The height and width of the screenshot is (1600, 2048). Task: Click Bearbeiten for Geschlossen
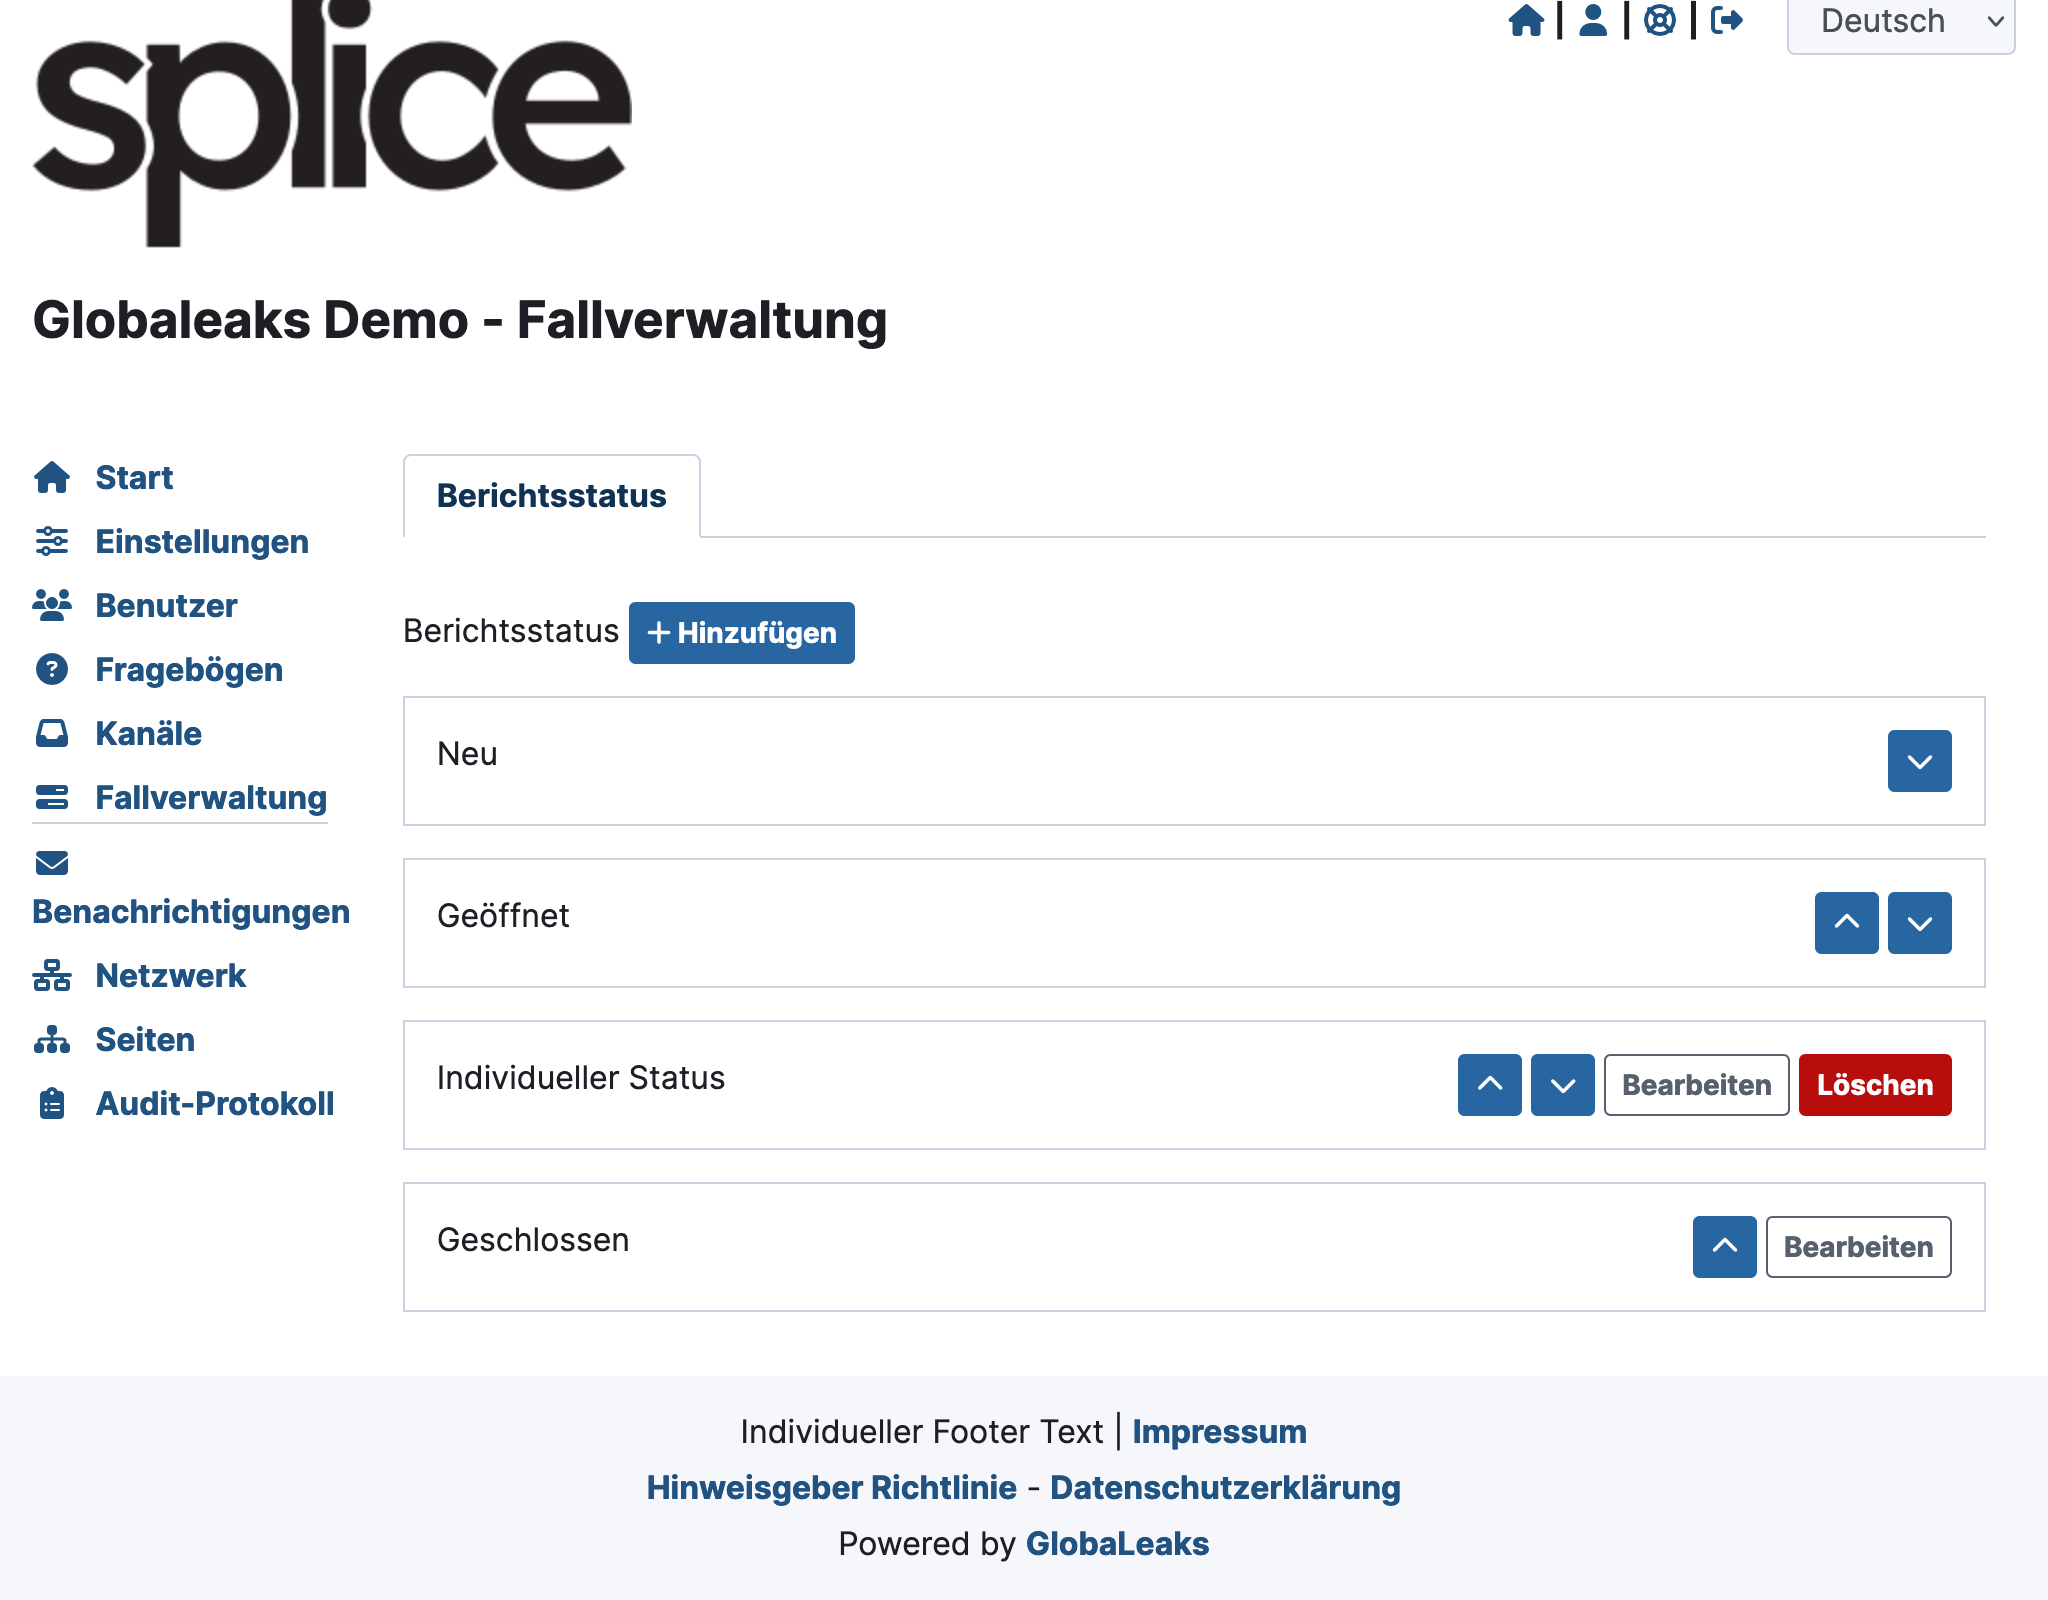click(x=1859, y=1247)
